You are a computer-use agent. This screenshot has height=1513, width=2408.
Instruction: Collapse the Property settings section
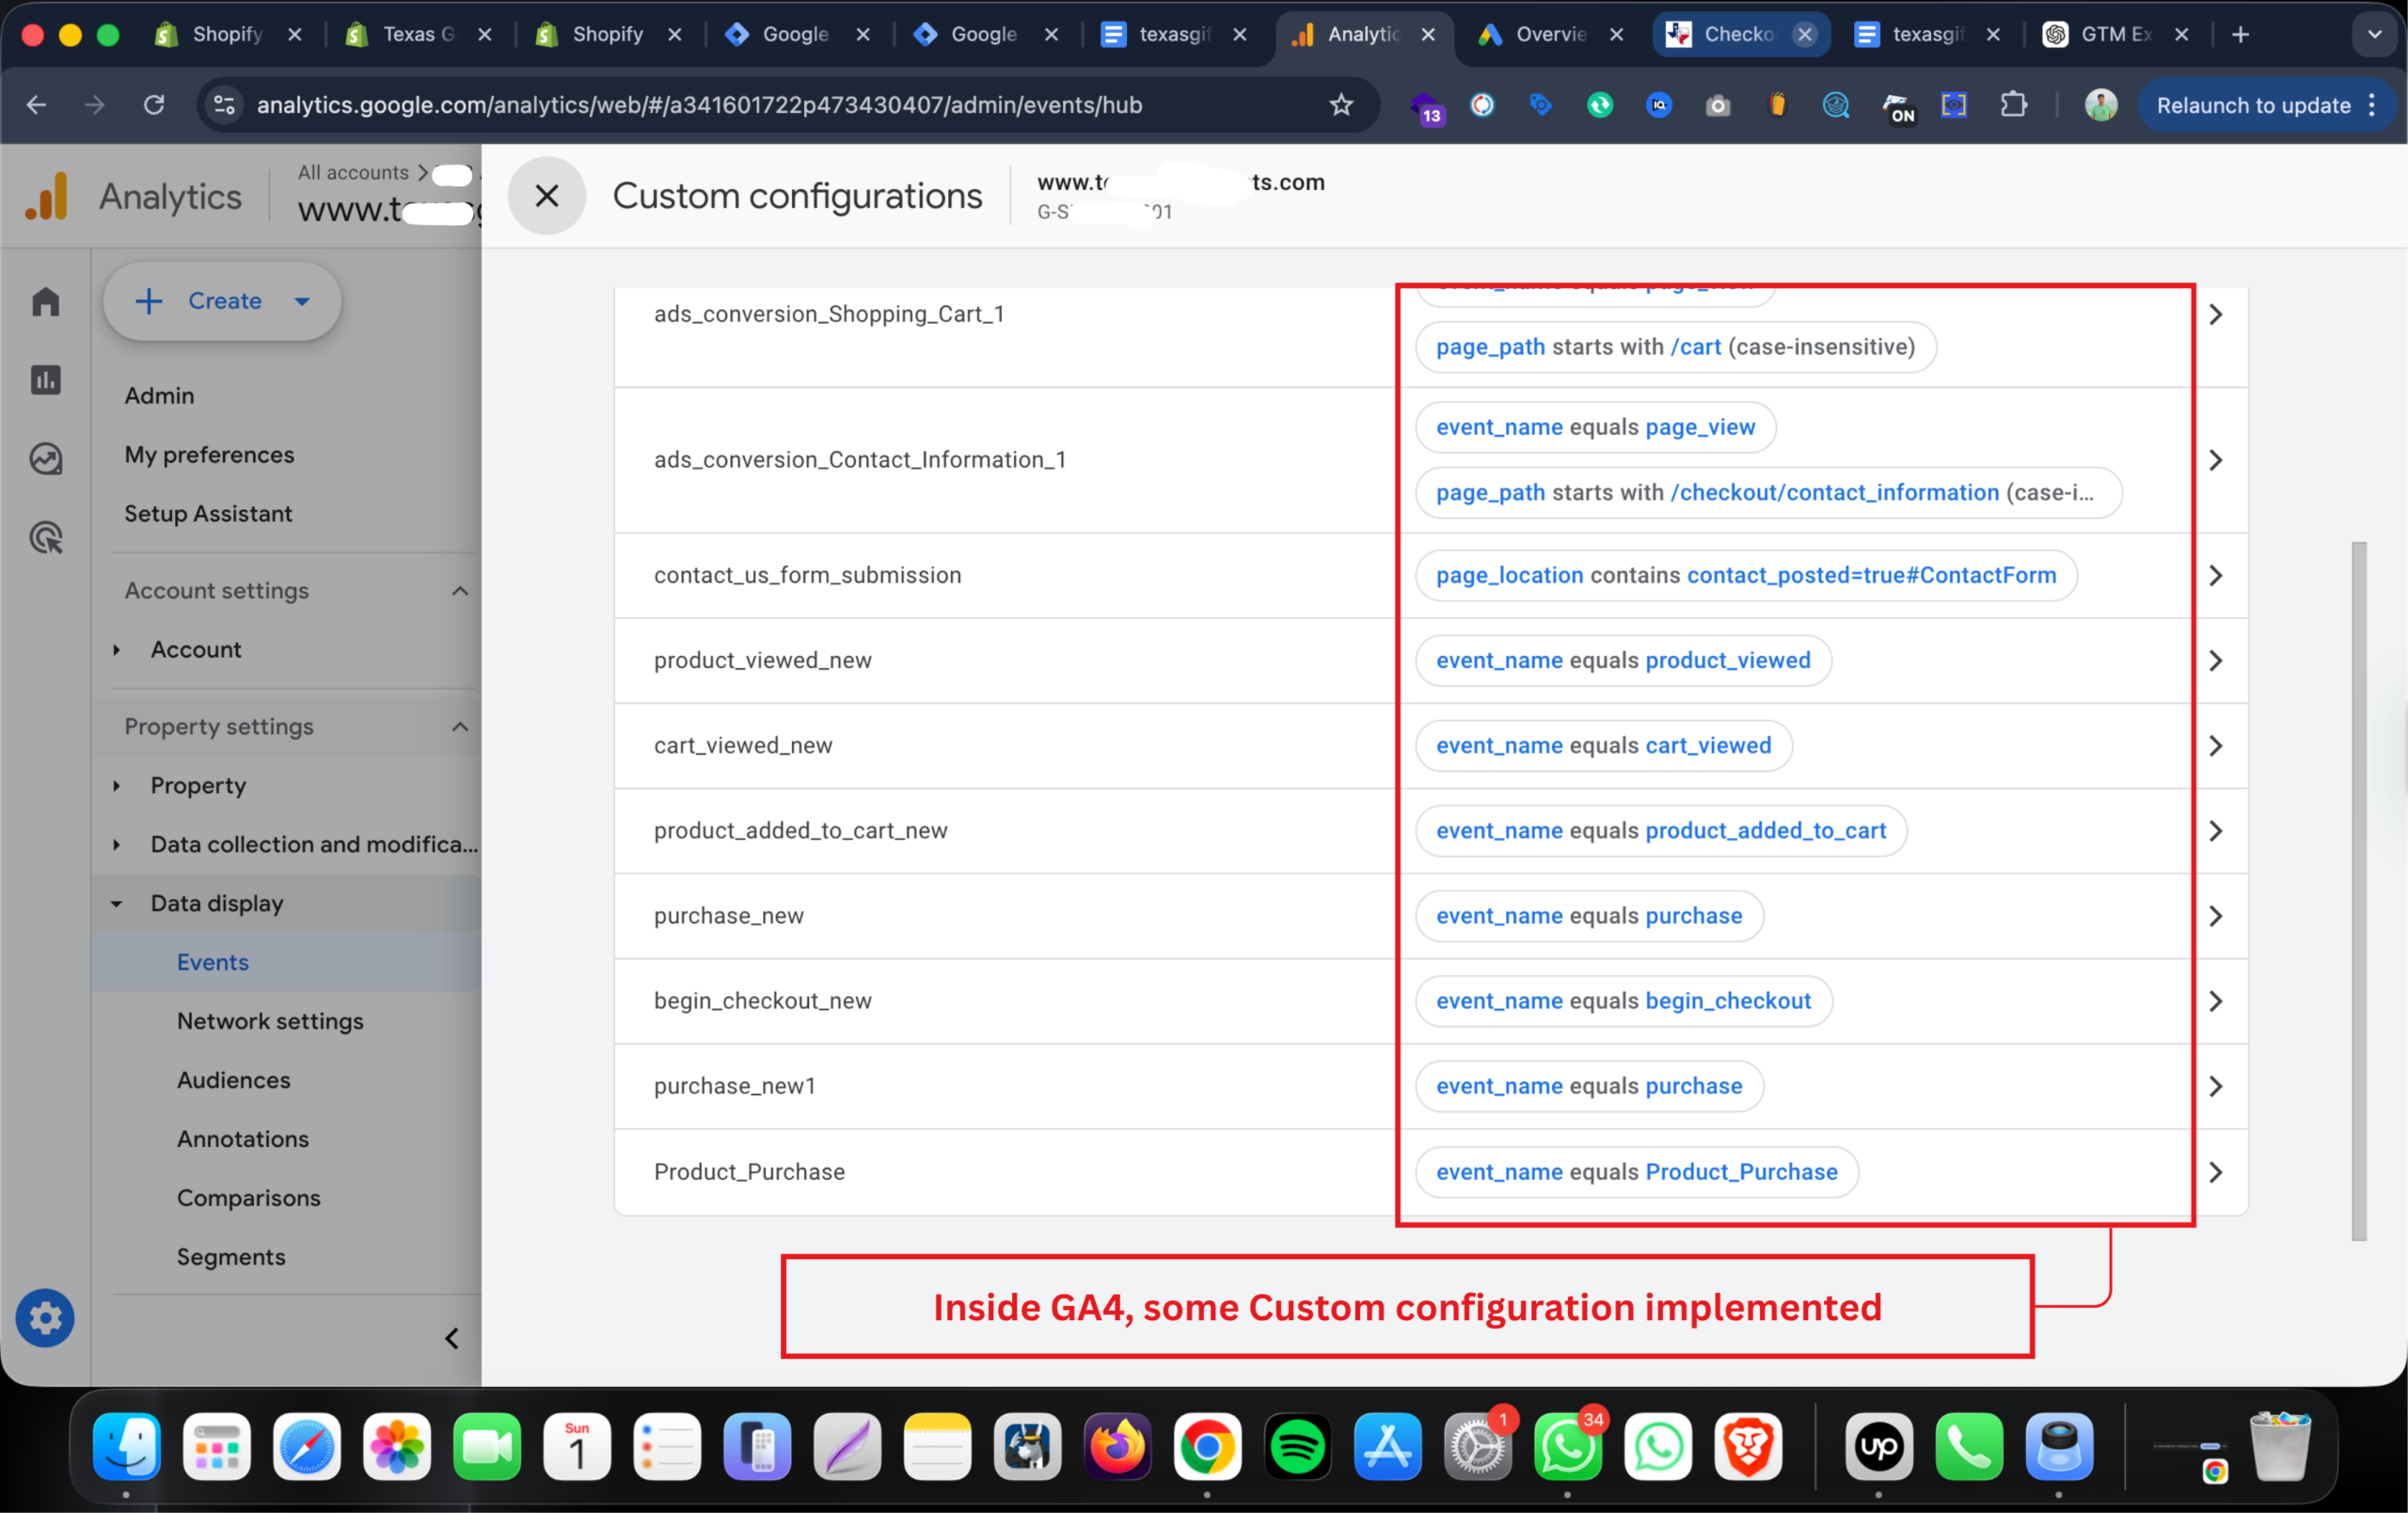460,727
